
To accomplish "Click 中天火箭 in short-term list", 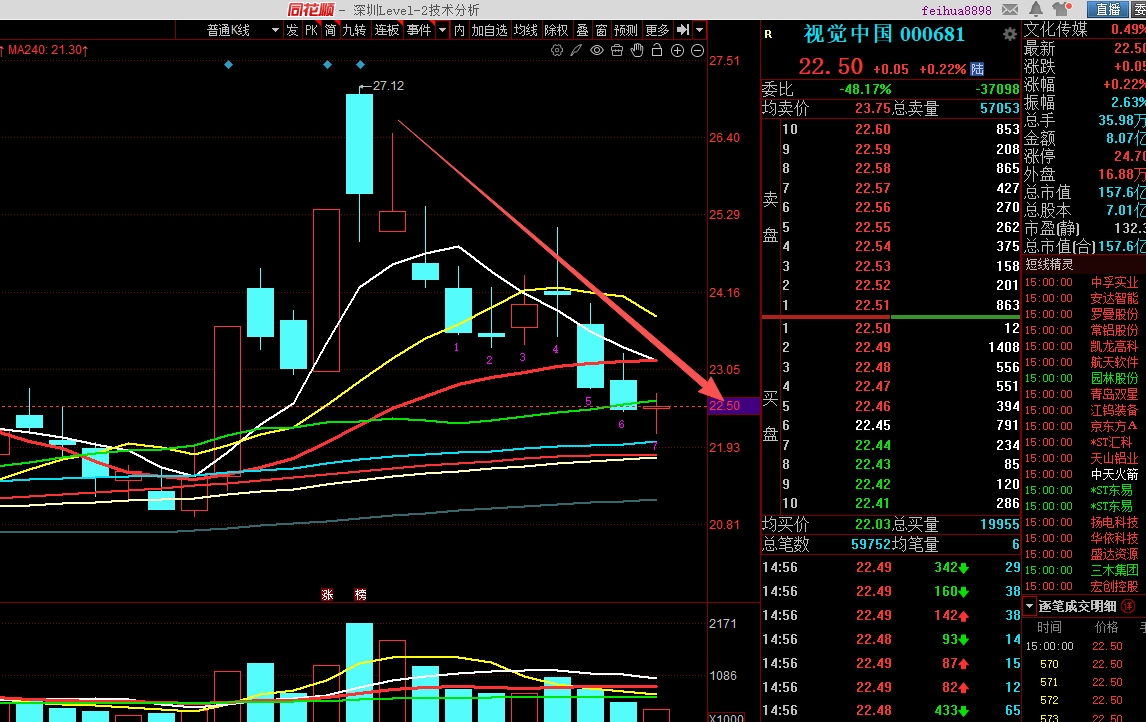I will click(x=1115, y=474).
